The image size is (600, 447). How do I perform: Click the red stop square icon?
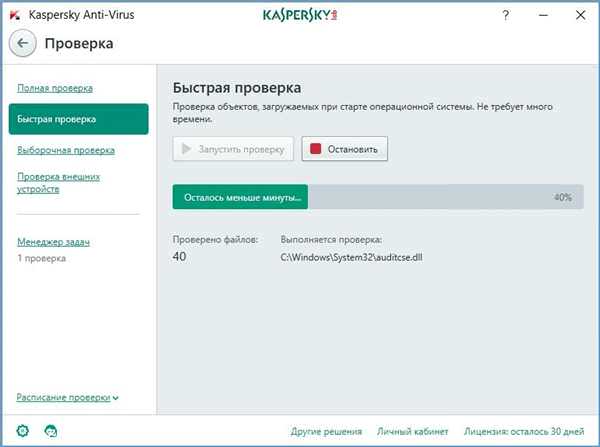[x=316, y=148]
